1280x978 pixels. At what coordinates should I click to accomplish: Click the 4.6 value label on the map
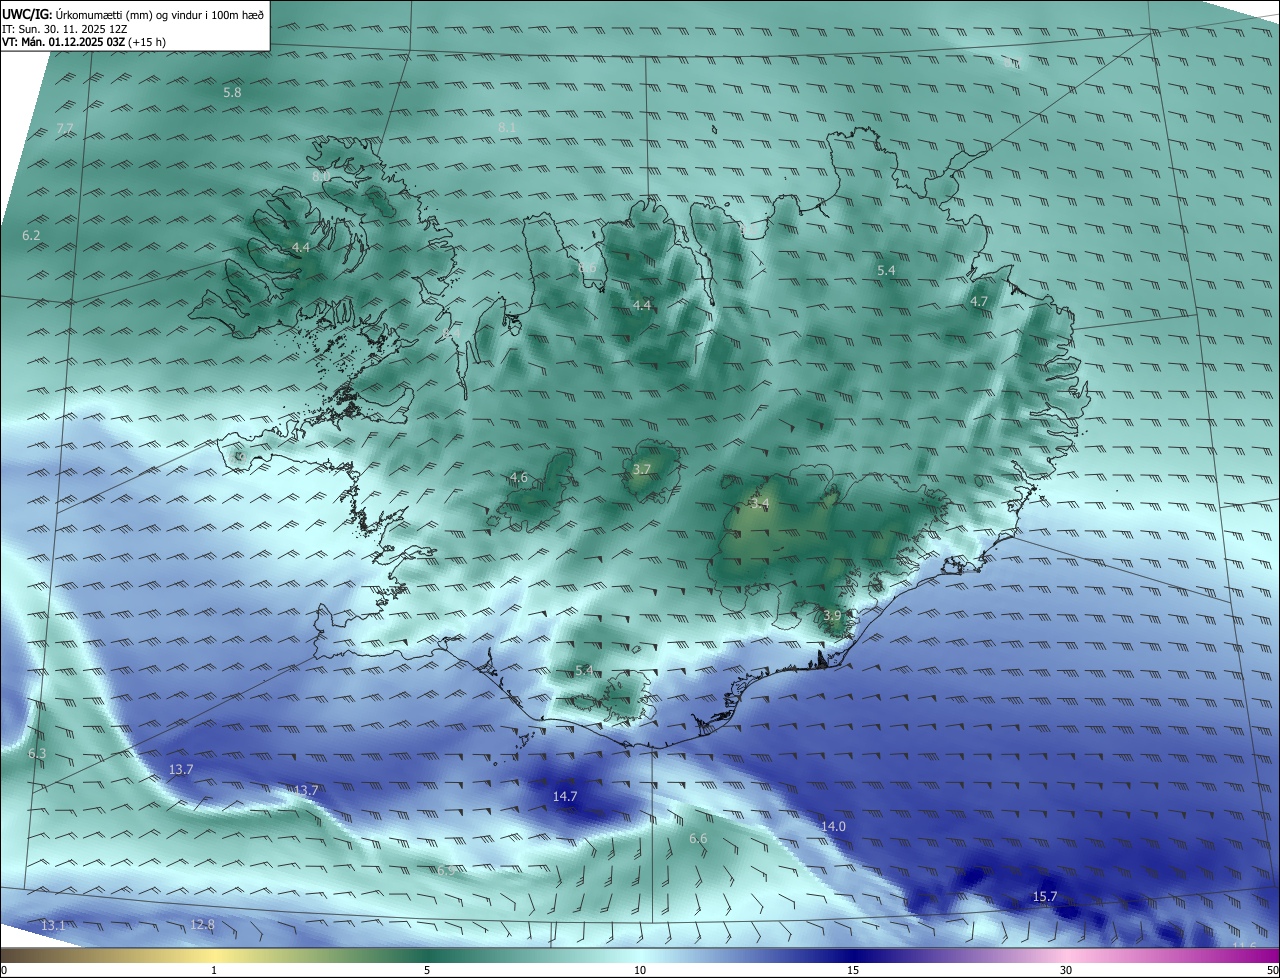click(518, 477)
